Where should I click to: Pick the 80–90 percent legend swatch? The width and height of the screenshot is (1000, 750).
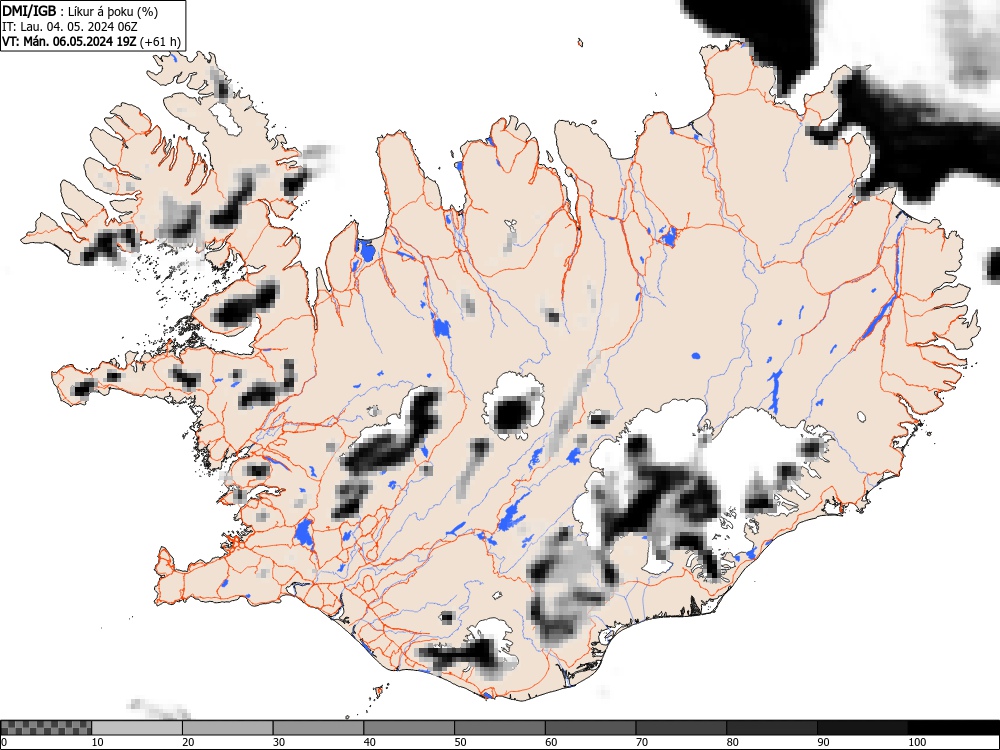[x=772, y=728]
